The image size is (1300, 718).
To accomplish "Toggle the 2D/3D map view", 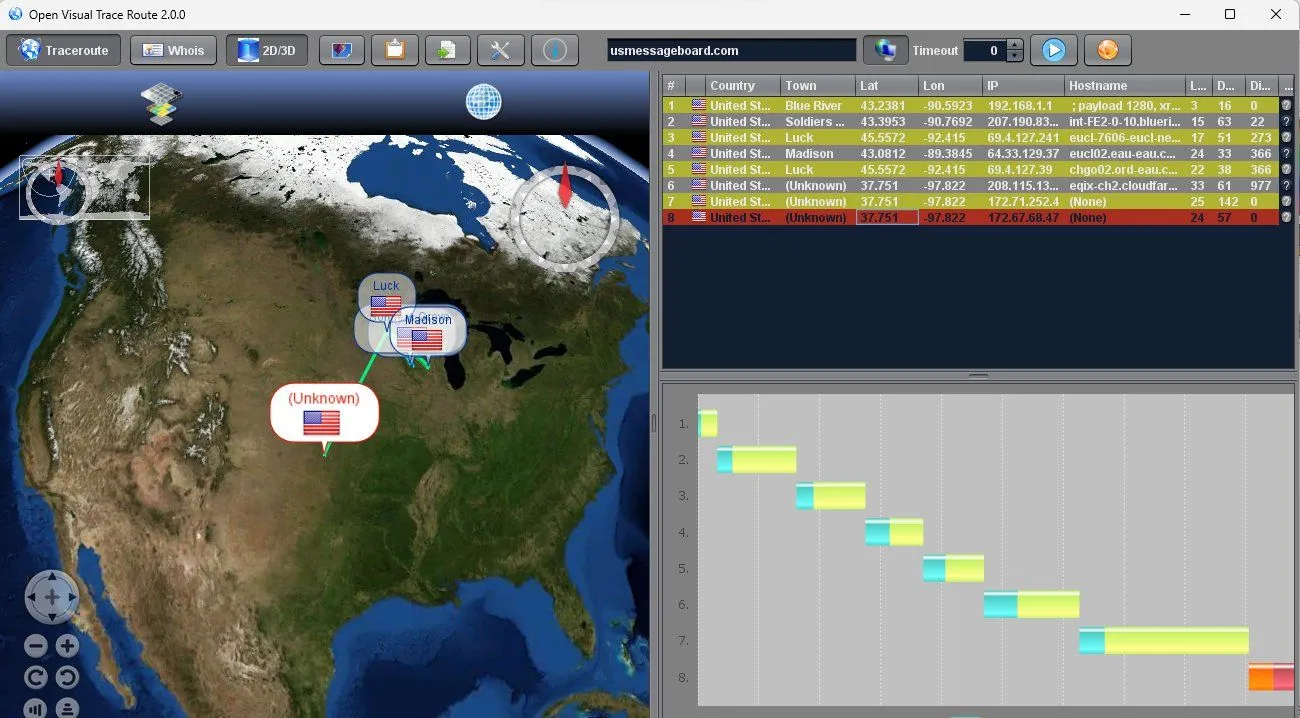I will (267, 50).
